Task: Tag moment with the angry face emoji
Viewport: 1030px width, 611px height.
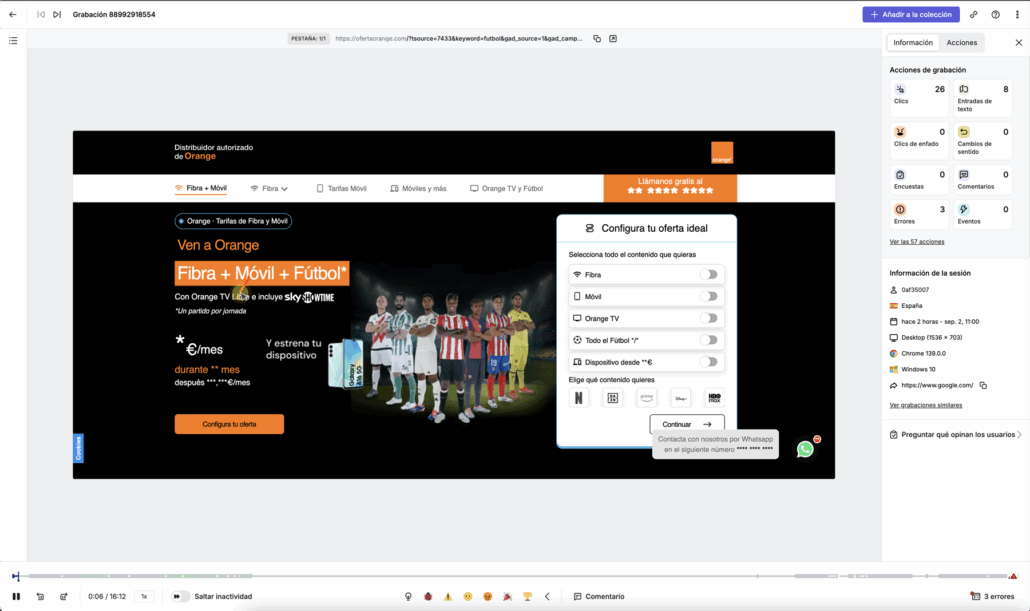Action: (x=487, y=597)
